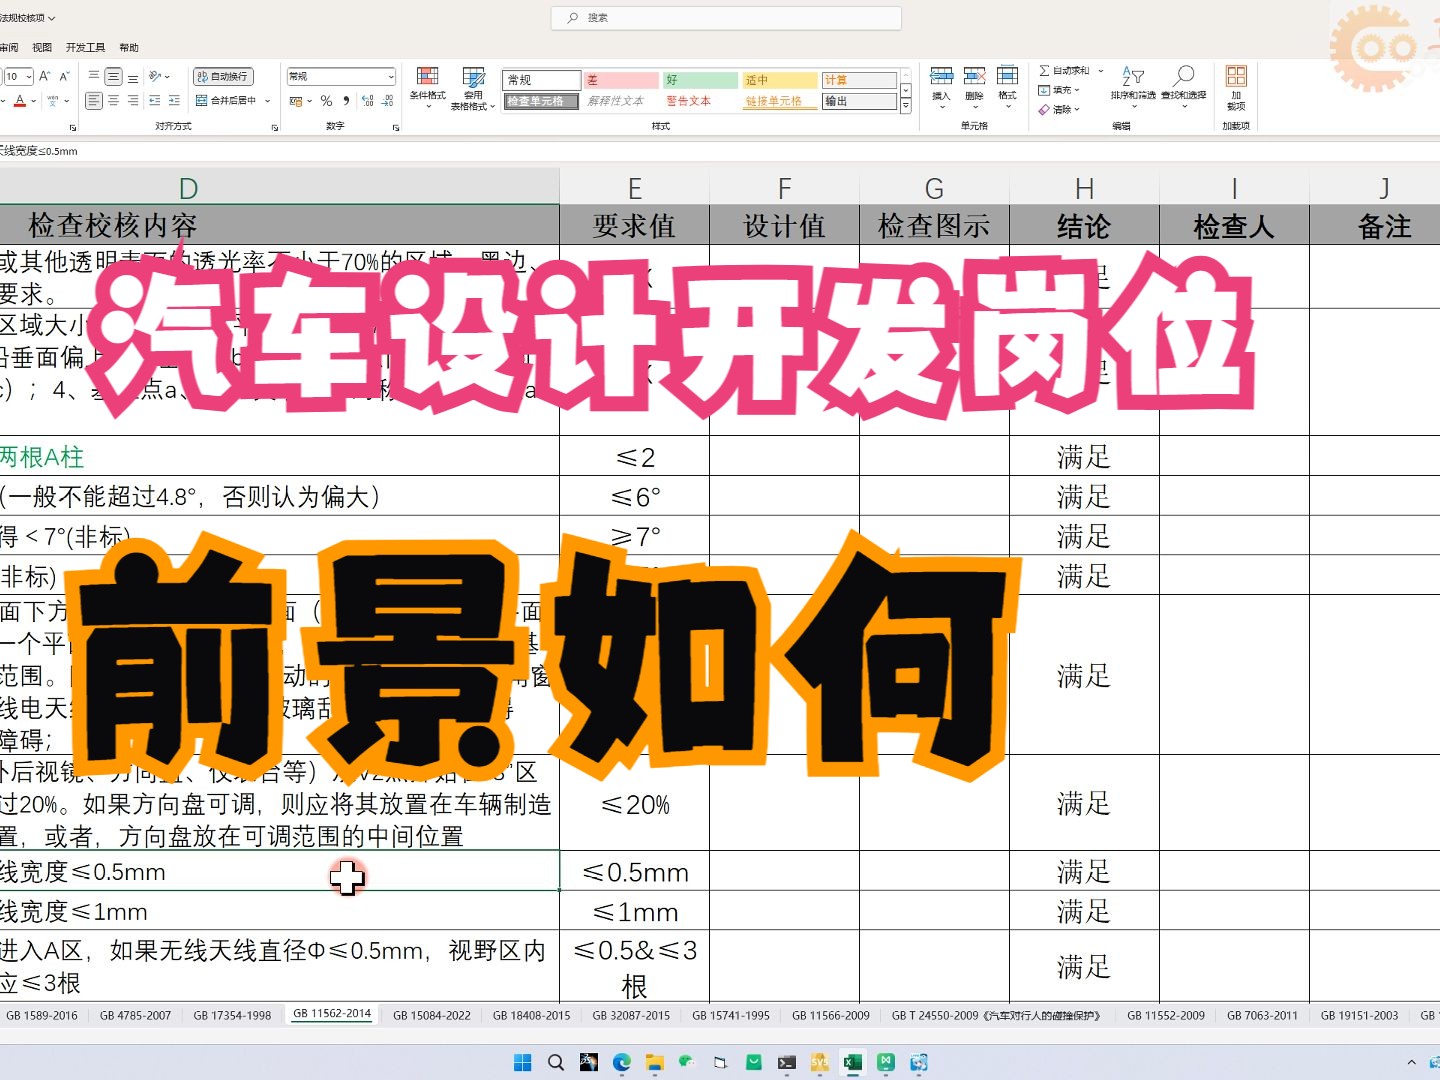Open the Insert cells (插入) menu

click(x=941, y=86)
